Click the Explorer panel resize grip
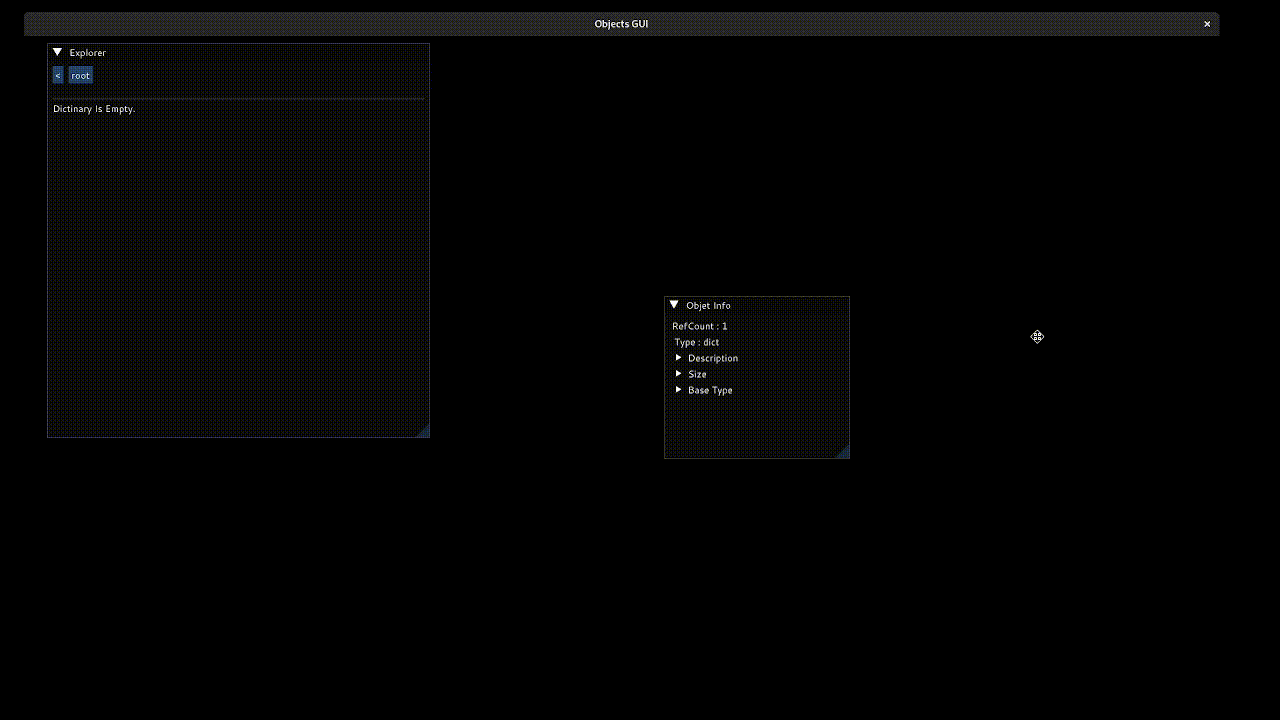1280x720 pixels. (x=422, y=430)
